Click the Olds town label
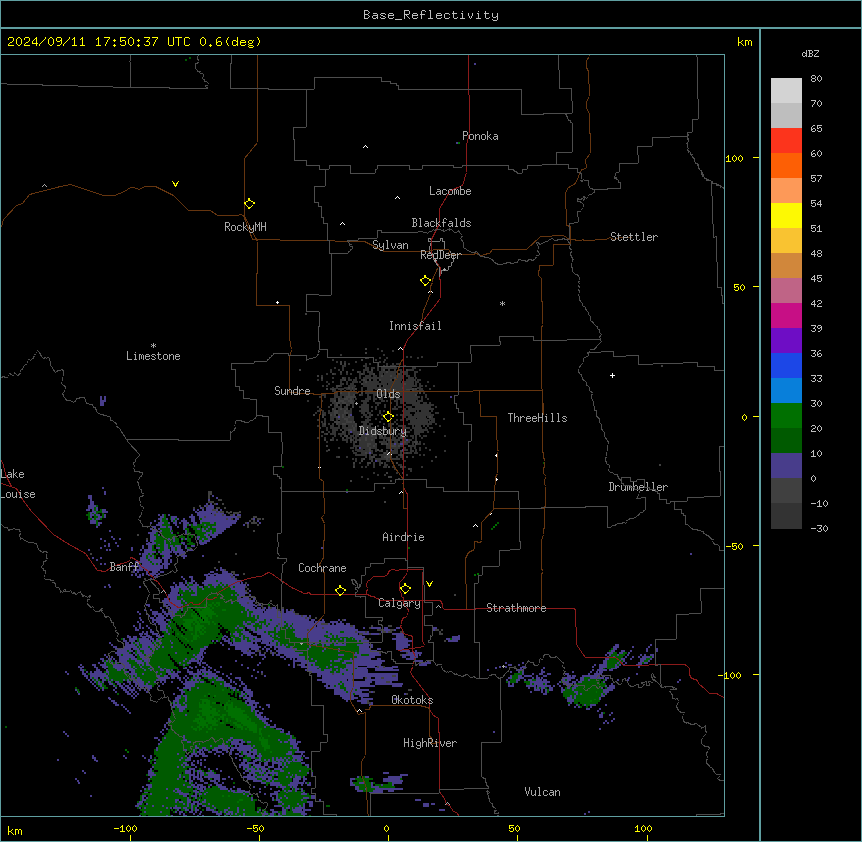 click(388, 394)
